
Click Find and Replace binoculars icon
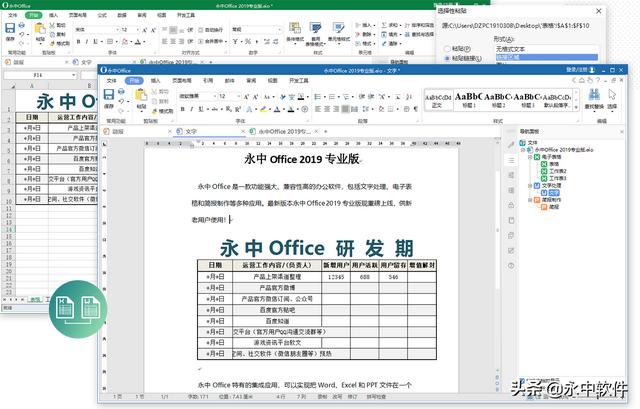click(x=594, y=95)
